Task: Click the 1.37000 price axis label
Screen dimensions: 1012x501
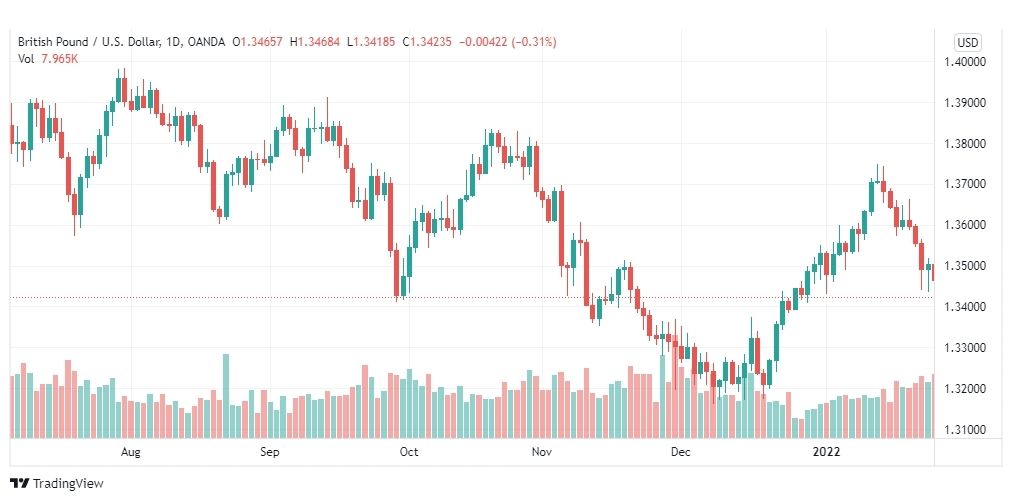Action: click(x=967, y=185)
